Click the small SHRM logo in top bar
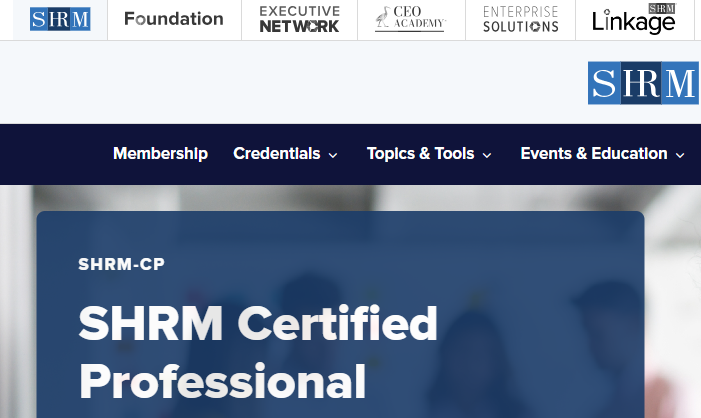 60,19
